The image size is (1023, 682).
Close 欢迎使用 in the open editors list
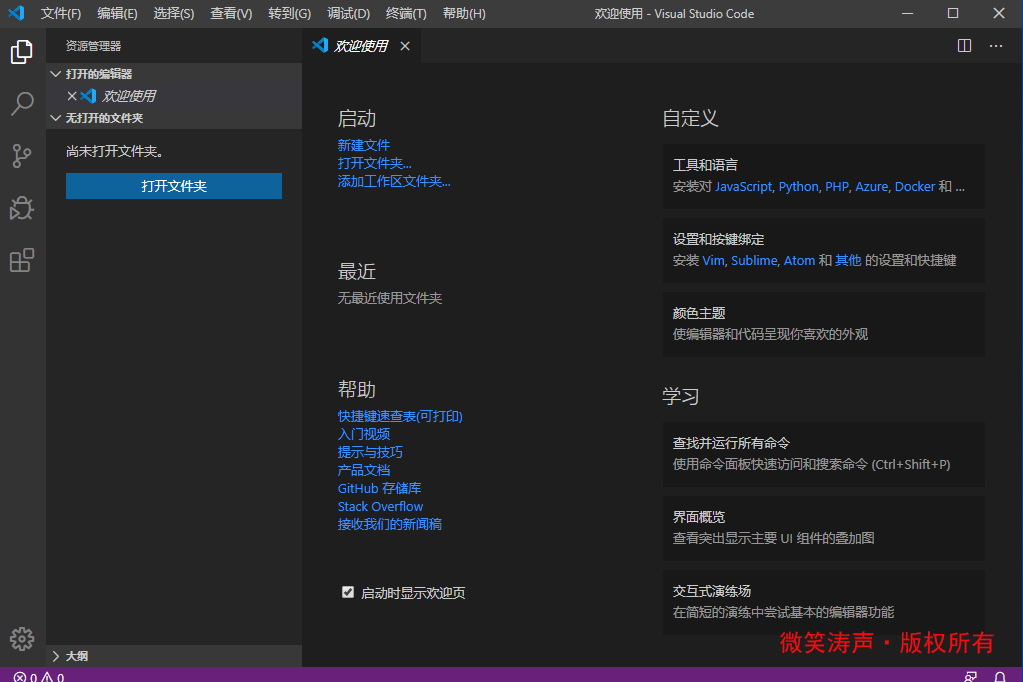[72, 96]
